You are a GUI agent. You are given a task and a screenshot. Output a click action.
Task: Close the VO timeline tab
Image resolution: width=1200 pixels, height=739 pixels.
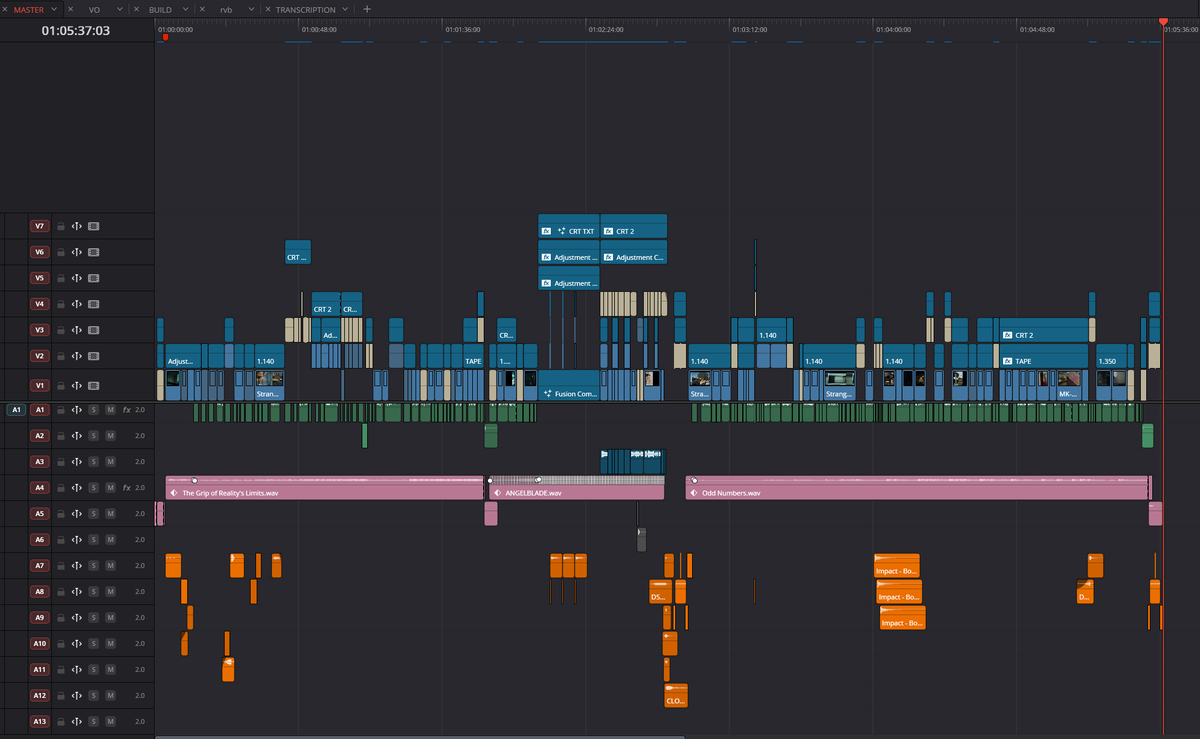(70, 9)
